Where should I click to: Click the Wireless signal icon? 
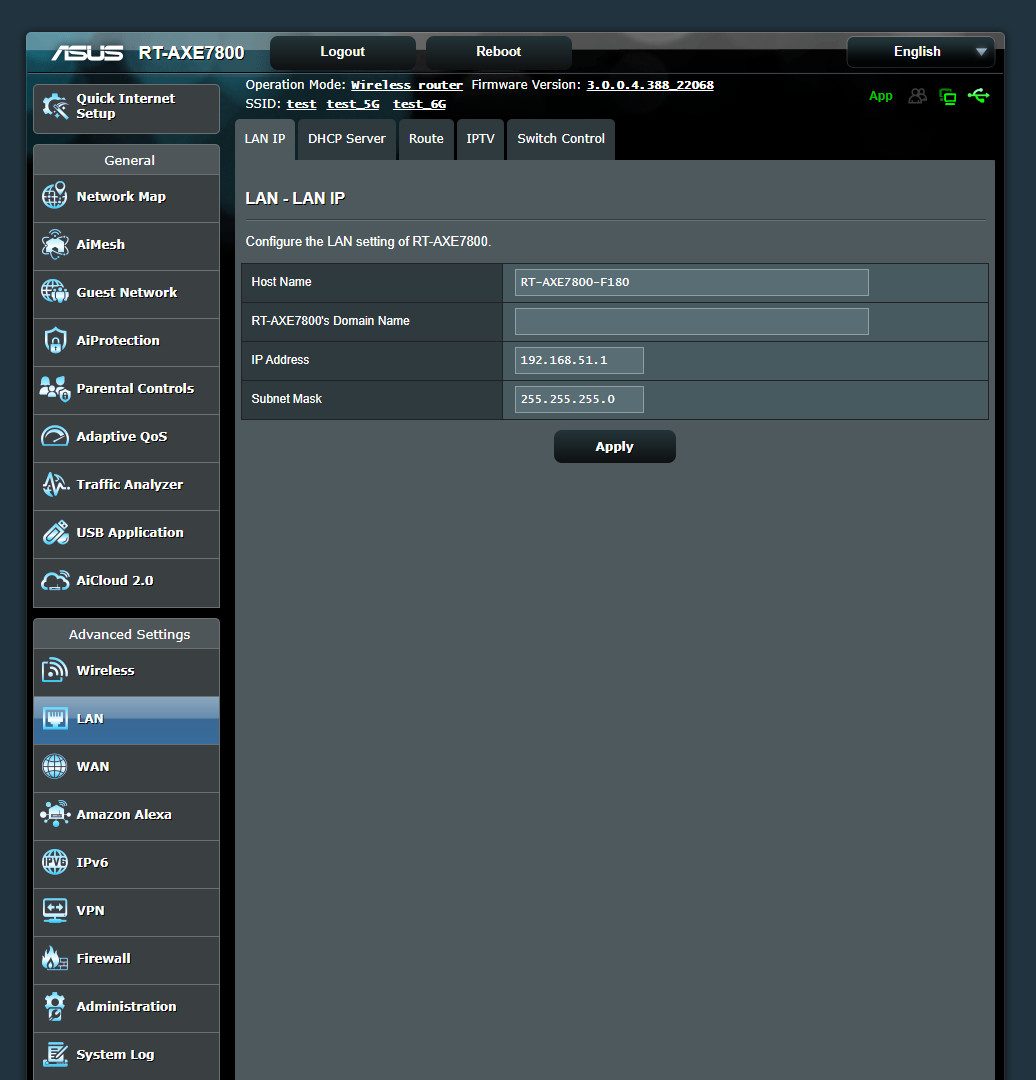click(x=54, y=670)
